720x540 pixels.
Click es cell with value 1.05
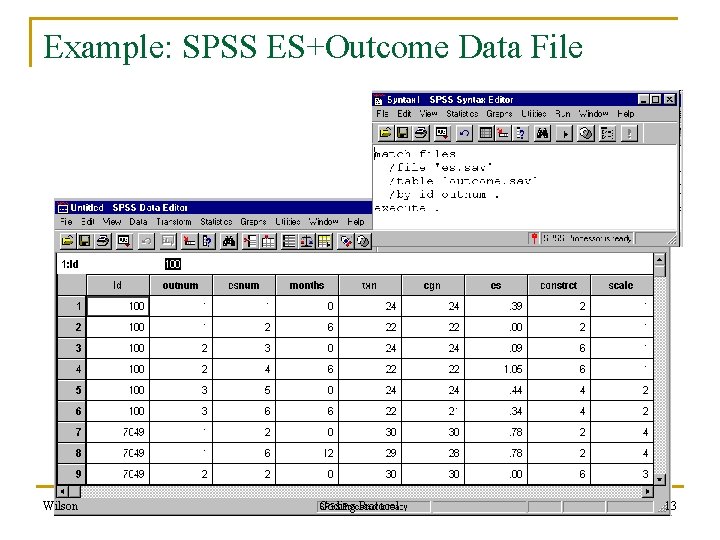[496, 369]
